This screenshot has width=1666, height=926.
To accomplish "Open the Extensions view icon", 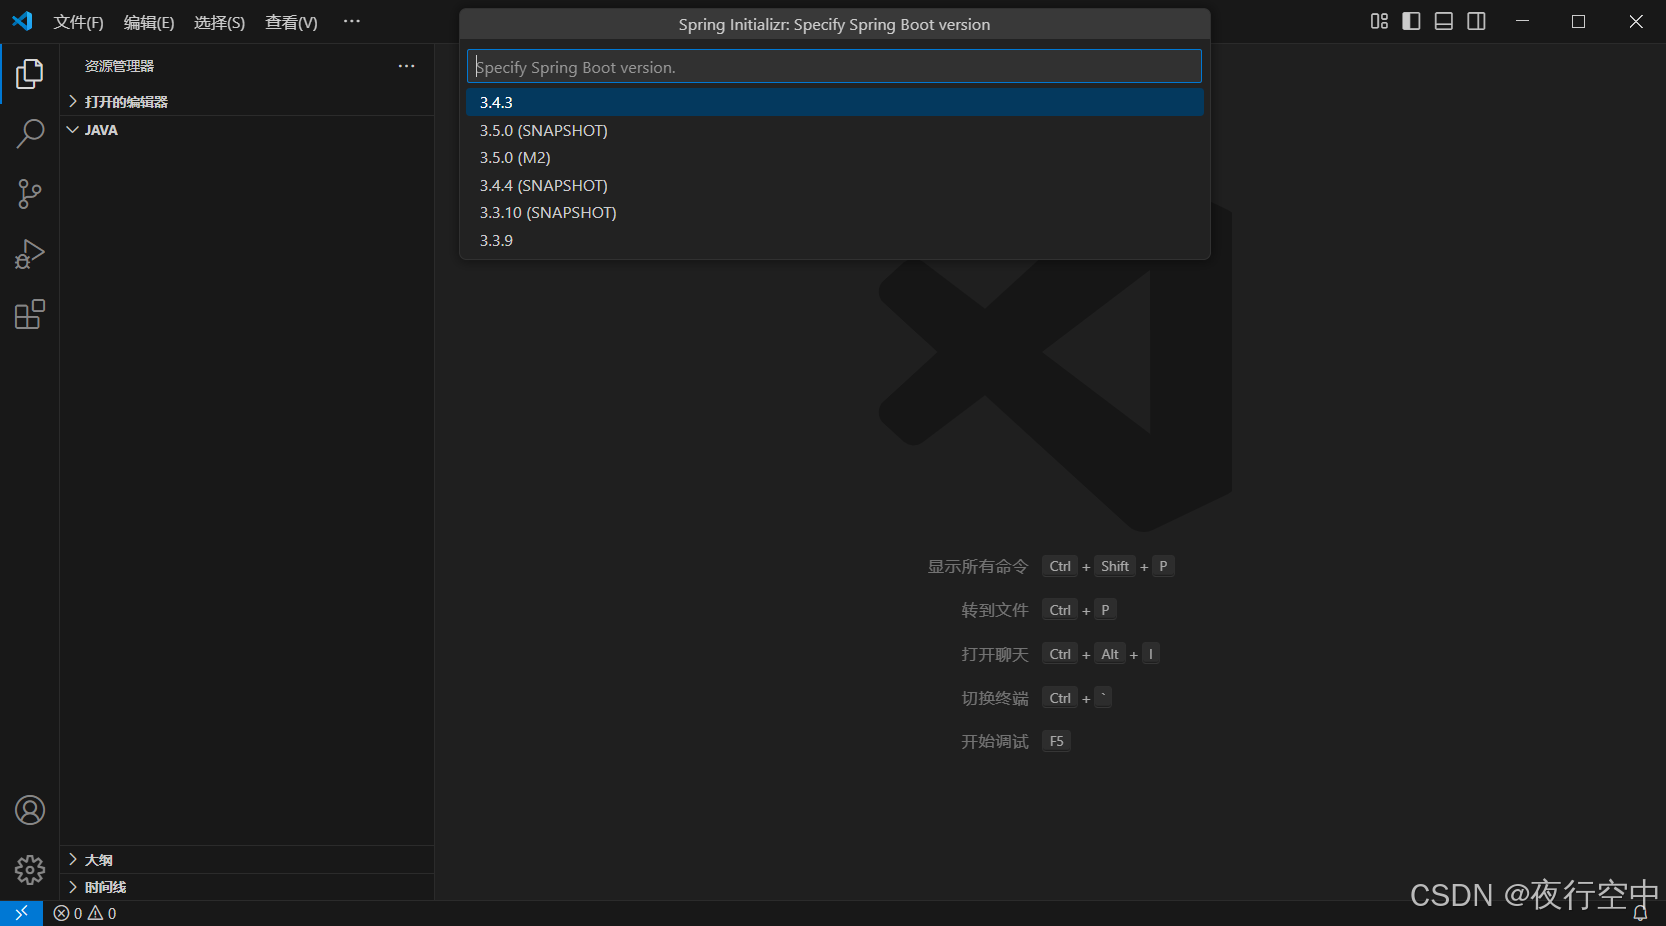I will (30, 314).
